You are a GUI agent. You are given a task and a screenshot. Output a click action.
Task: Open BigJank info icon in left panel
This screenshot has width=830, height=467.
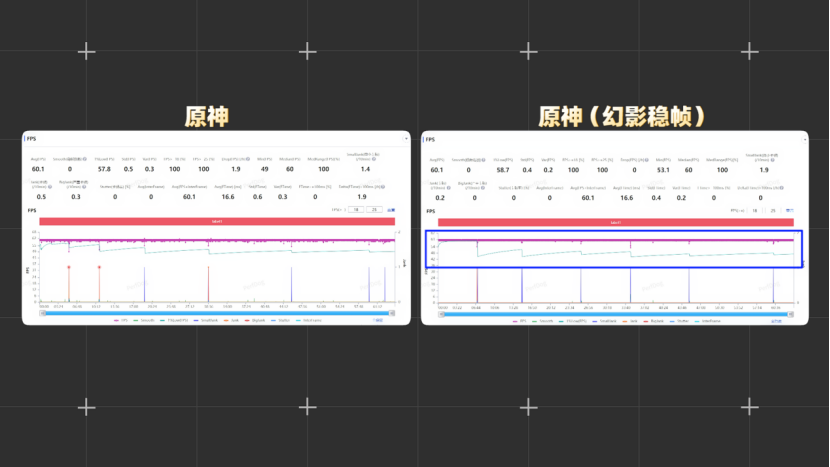pos(84,186)
